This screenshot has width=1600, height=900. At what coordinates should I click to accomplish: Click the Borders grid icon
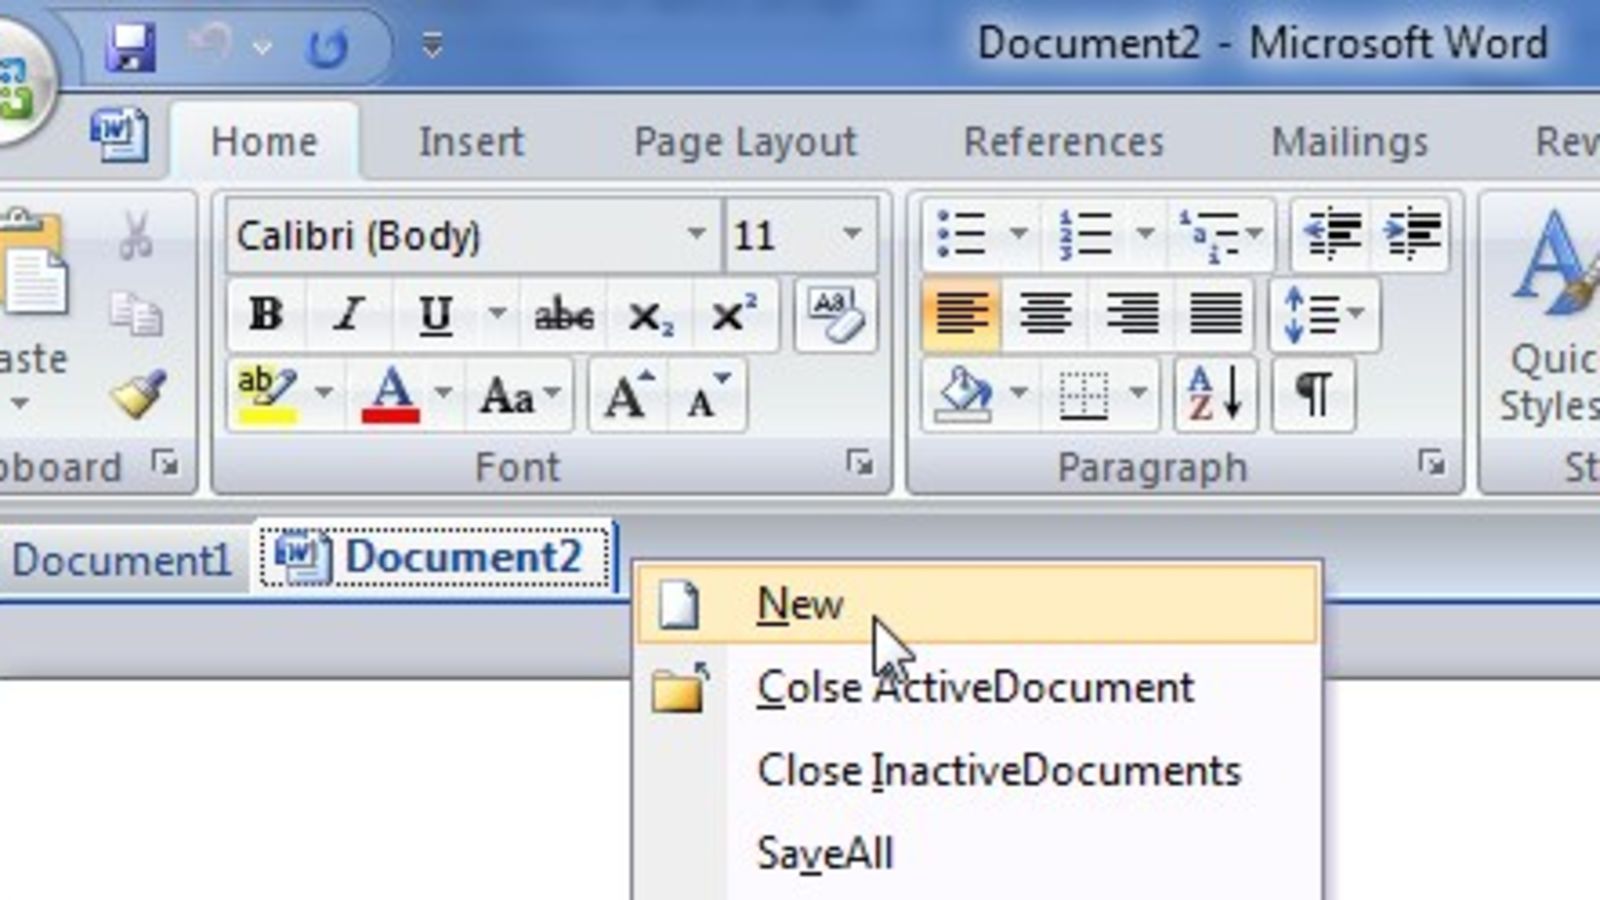(1084, 396)
